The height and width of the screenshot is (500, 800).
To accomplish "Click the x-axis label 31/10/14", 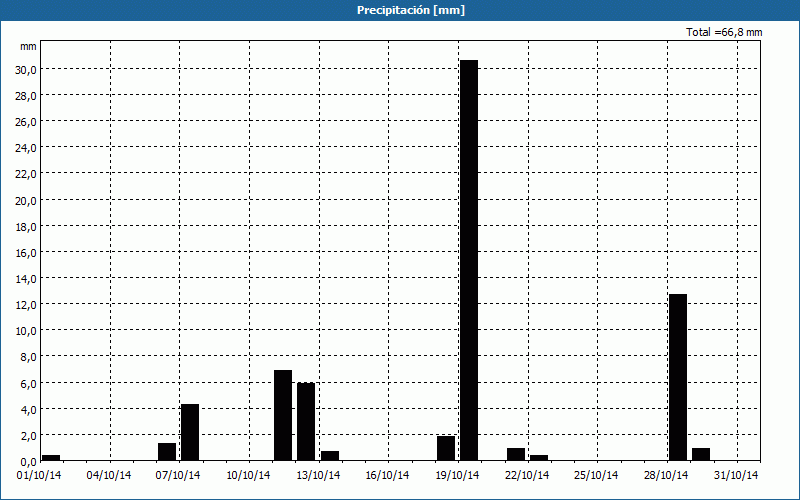I will point(736,475).
